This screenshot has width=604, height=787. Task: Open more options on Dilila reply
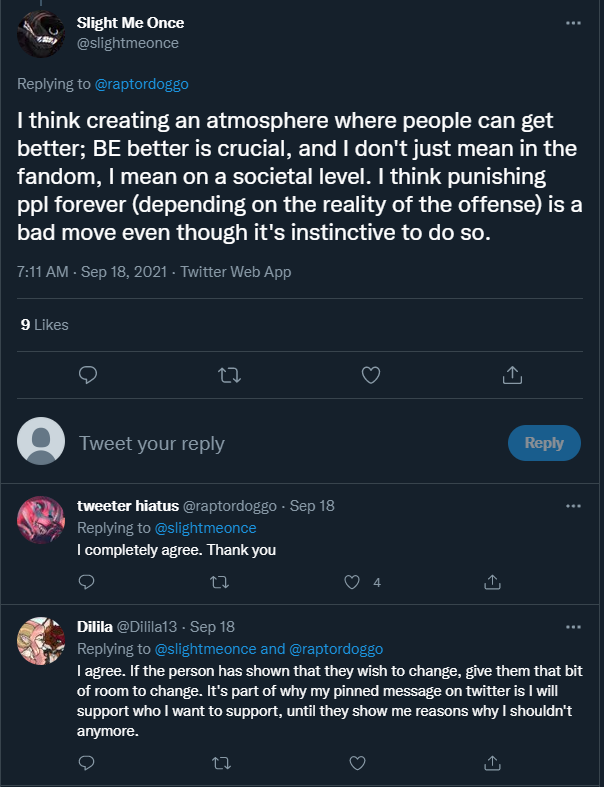pos(573,627)
